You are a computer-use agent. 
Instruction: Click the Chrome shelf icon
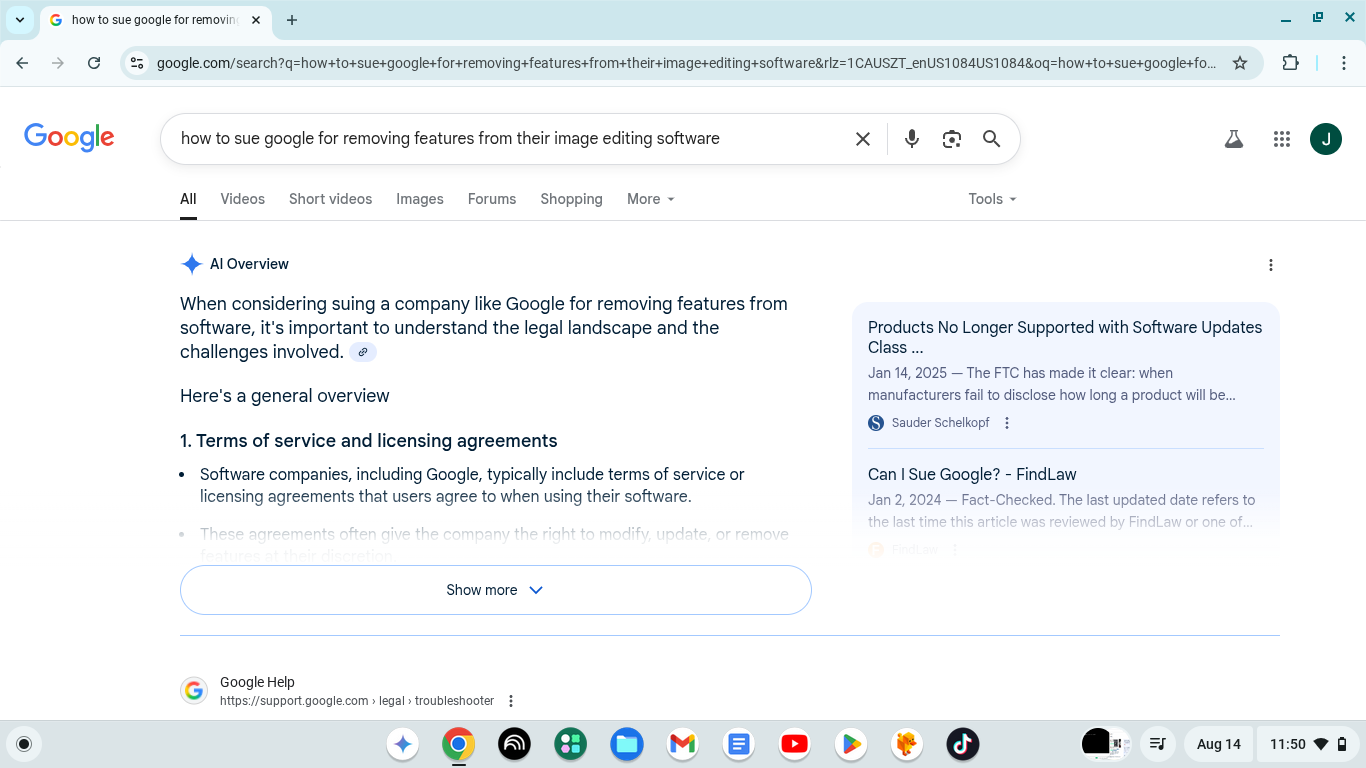pos(459,744)
